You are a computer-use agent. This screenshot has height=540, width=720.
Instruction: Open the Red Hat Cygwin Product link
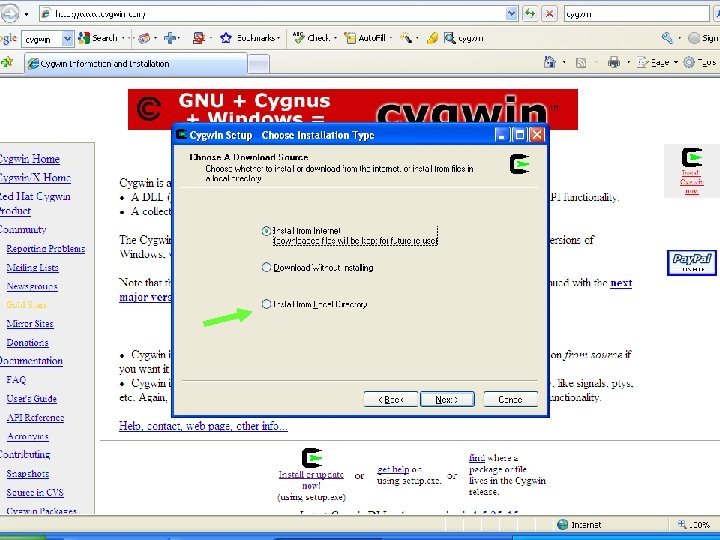tap(35, 203)
